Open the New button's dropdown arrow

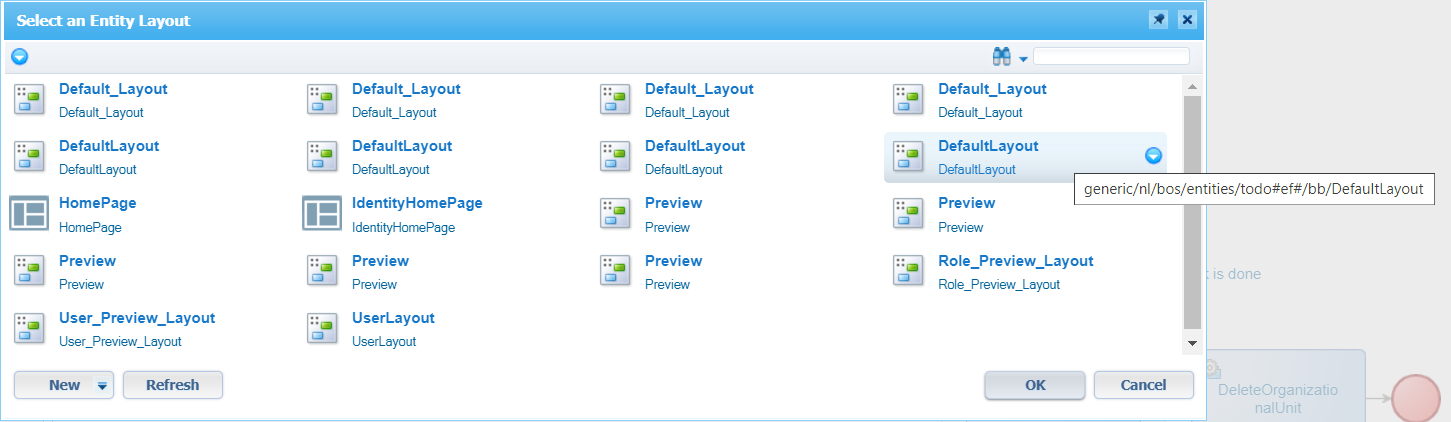pyautogui.click(x=102, y=386)
